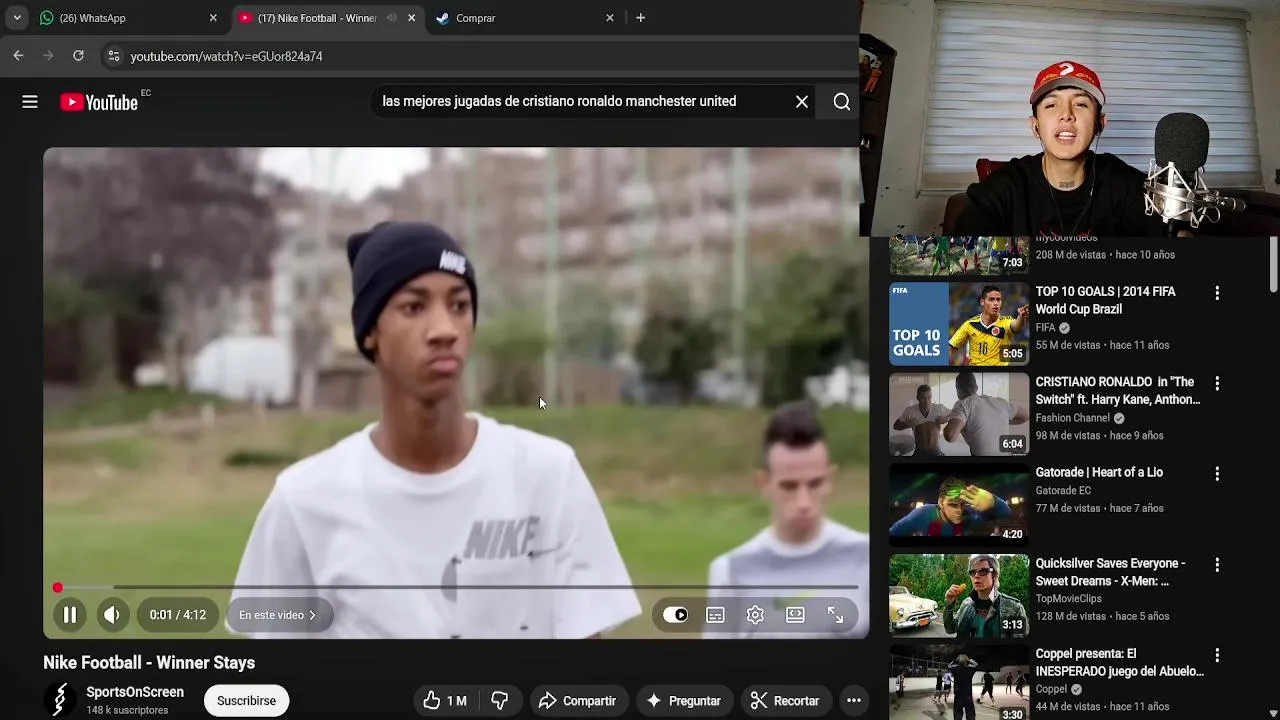Turn on subtitles in the player
This screenshot has width=1280, height=720.
715,615
